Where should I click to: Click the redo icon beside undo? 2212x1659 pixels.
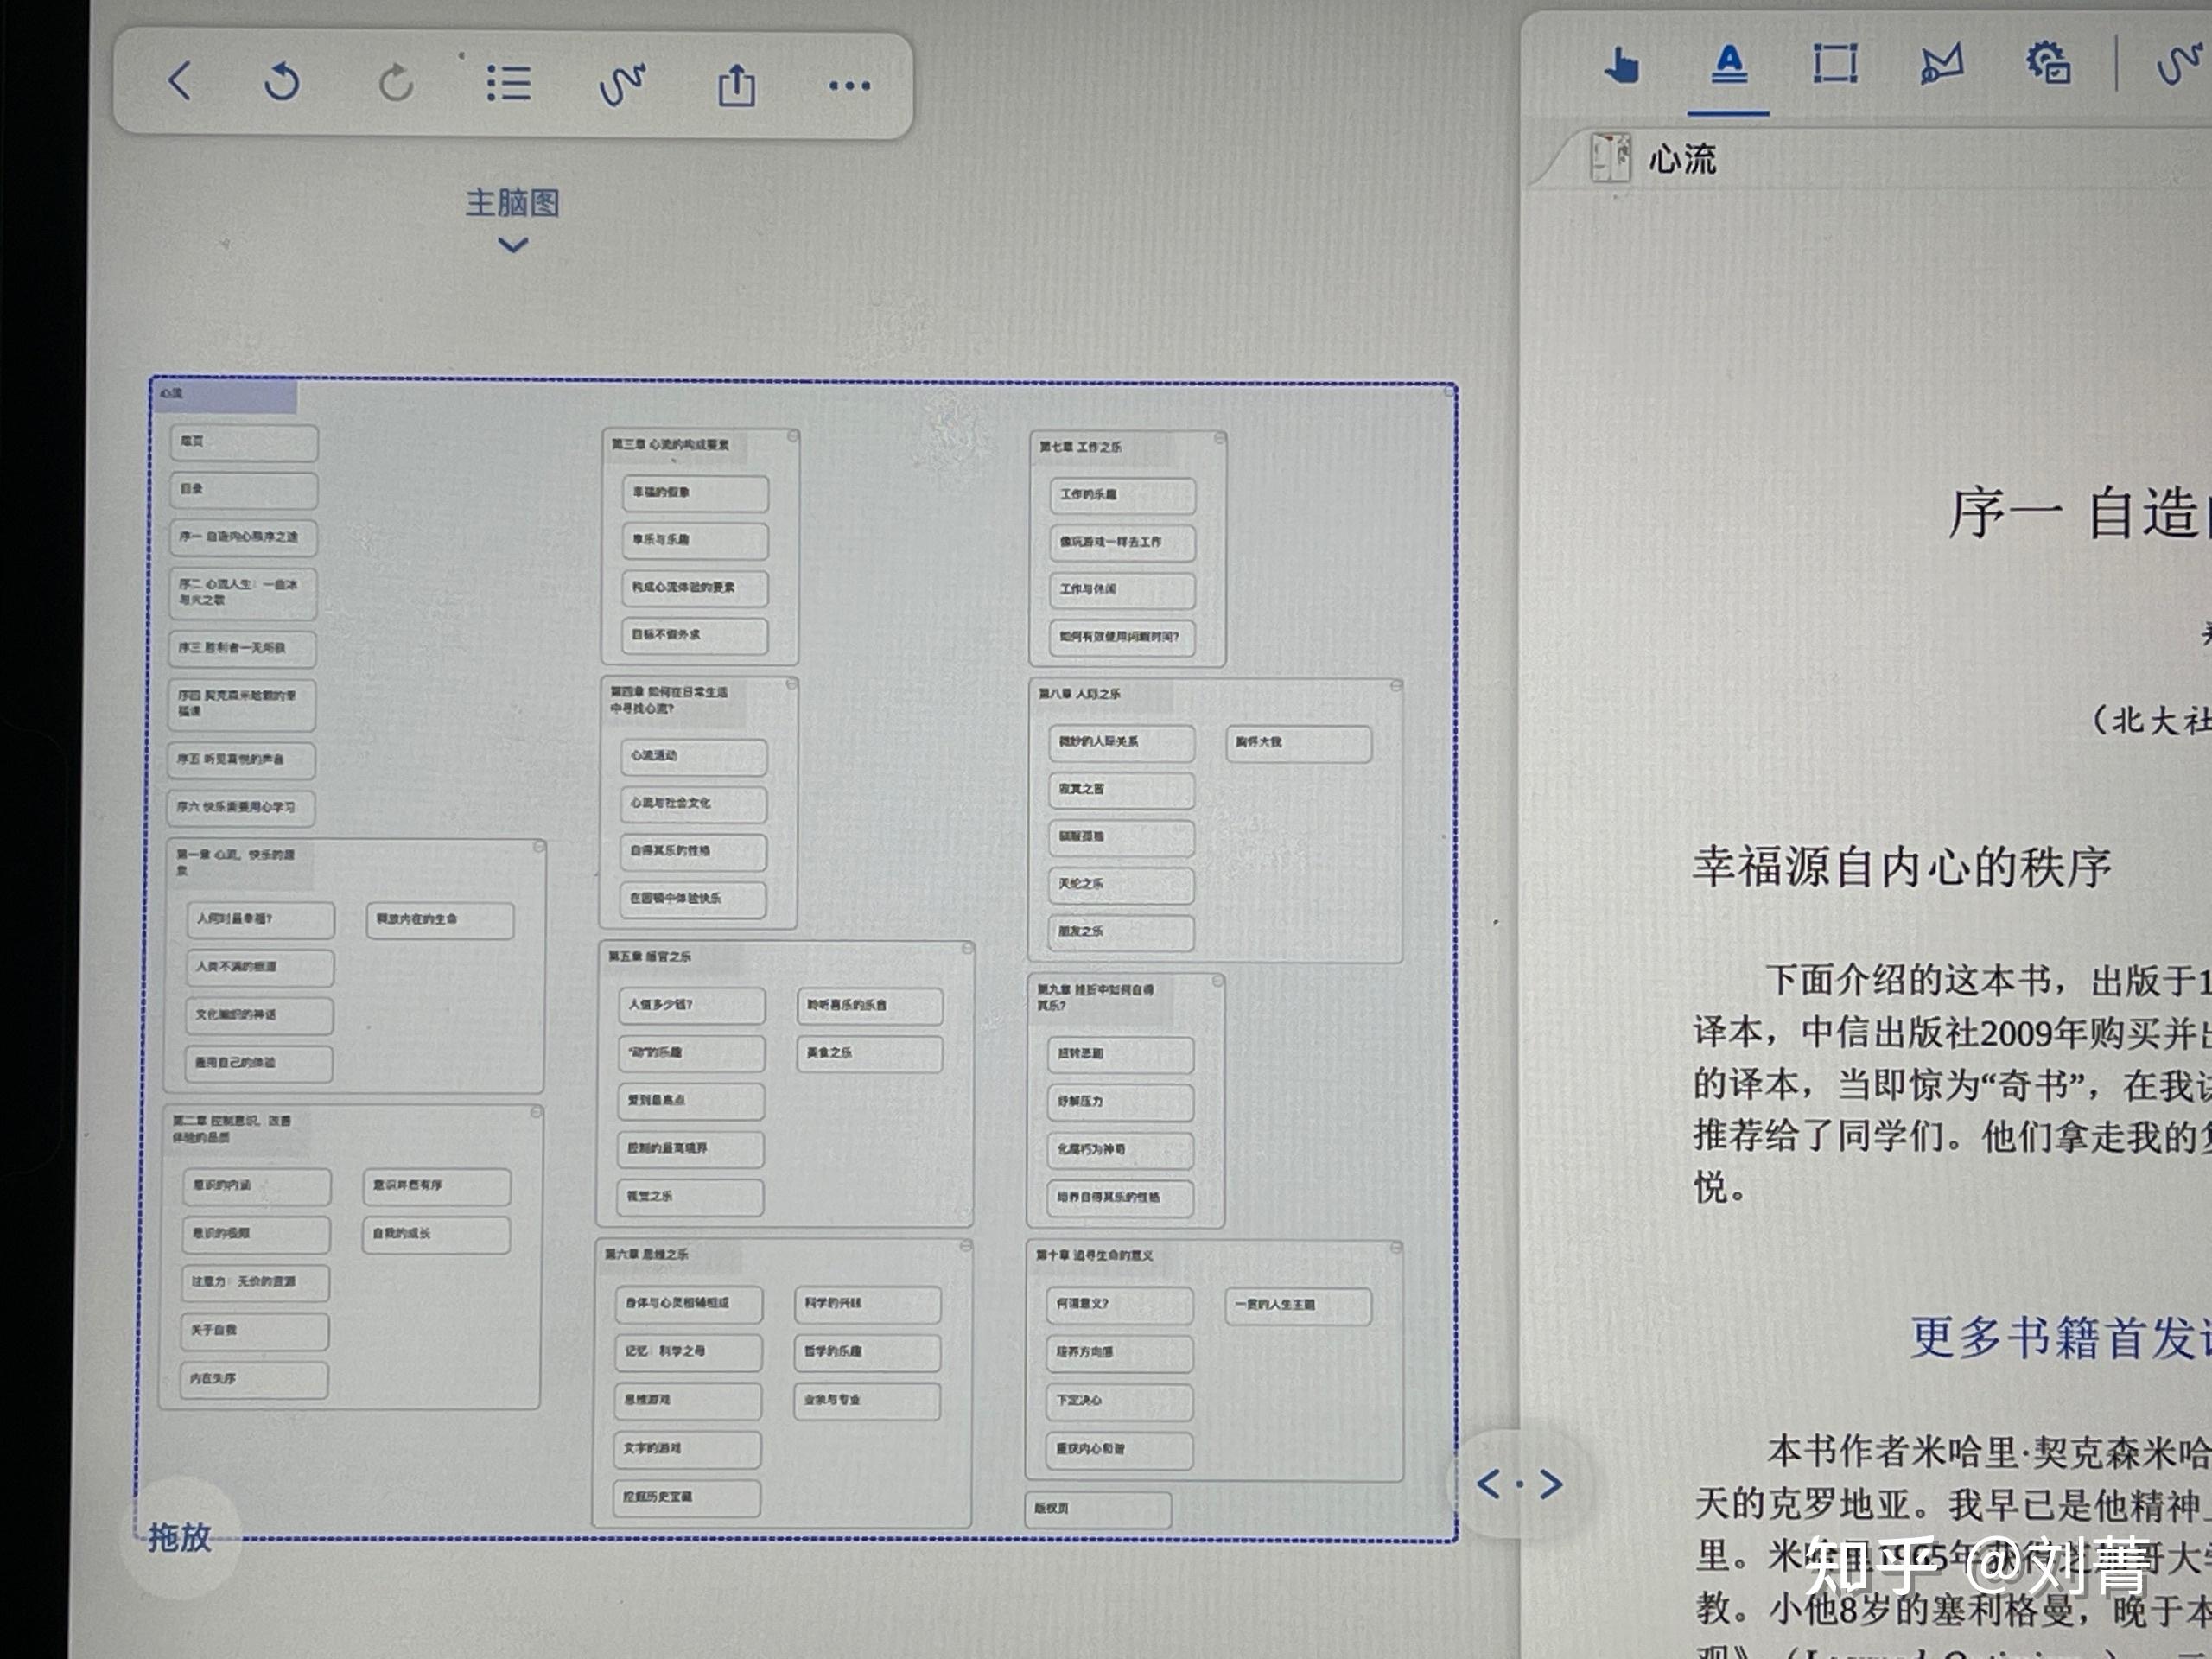coord(396,84)
